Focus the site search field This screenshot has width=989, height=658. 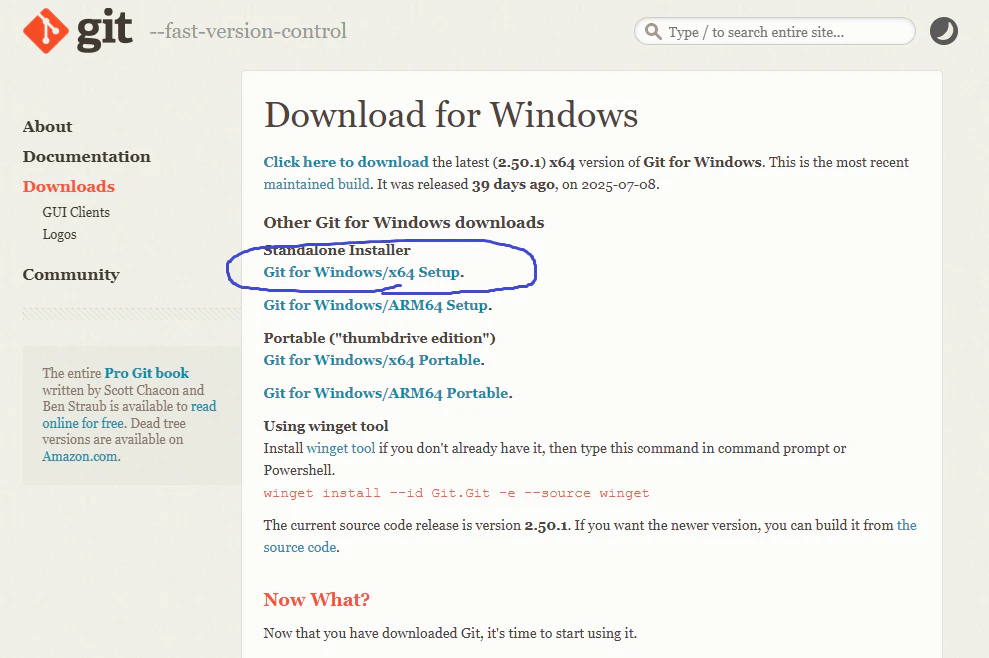[775, 32]
